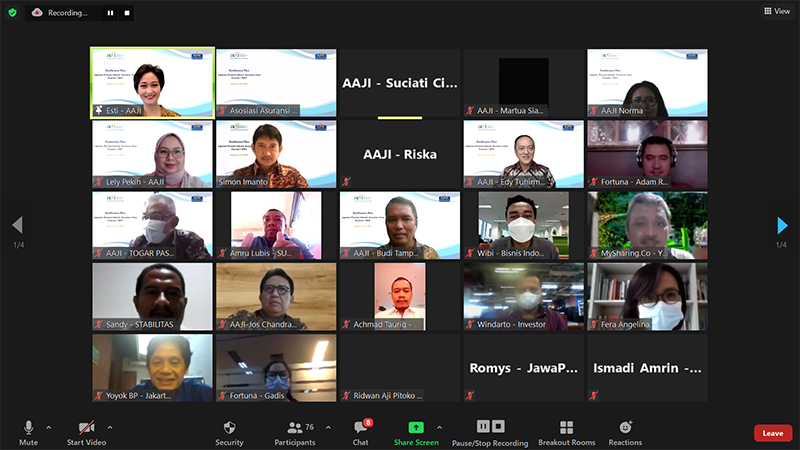Viewport: 800px width, 450px height.
Task: Expand participants options arrow
Action: pos(328,428)
